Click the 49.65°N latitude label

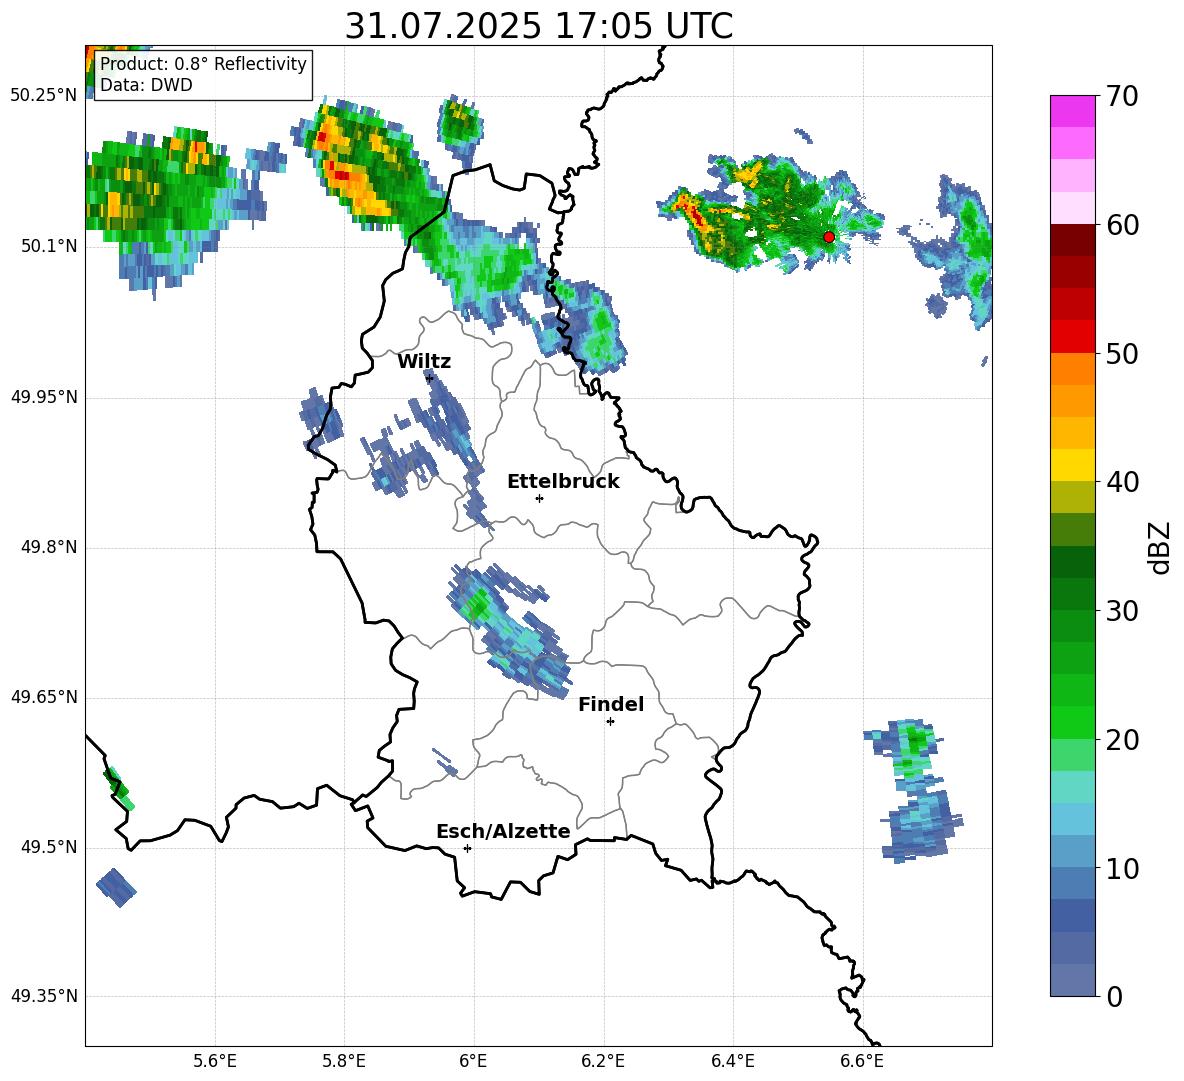coord(44,697)
